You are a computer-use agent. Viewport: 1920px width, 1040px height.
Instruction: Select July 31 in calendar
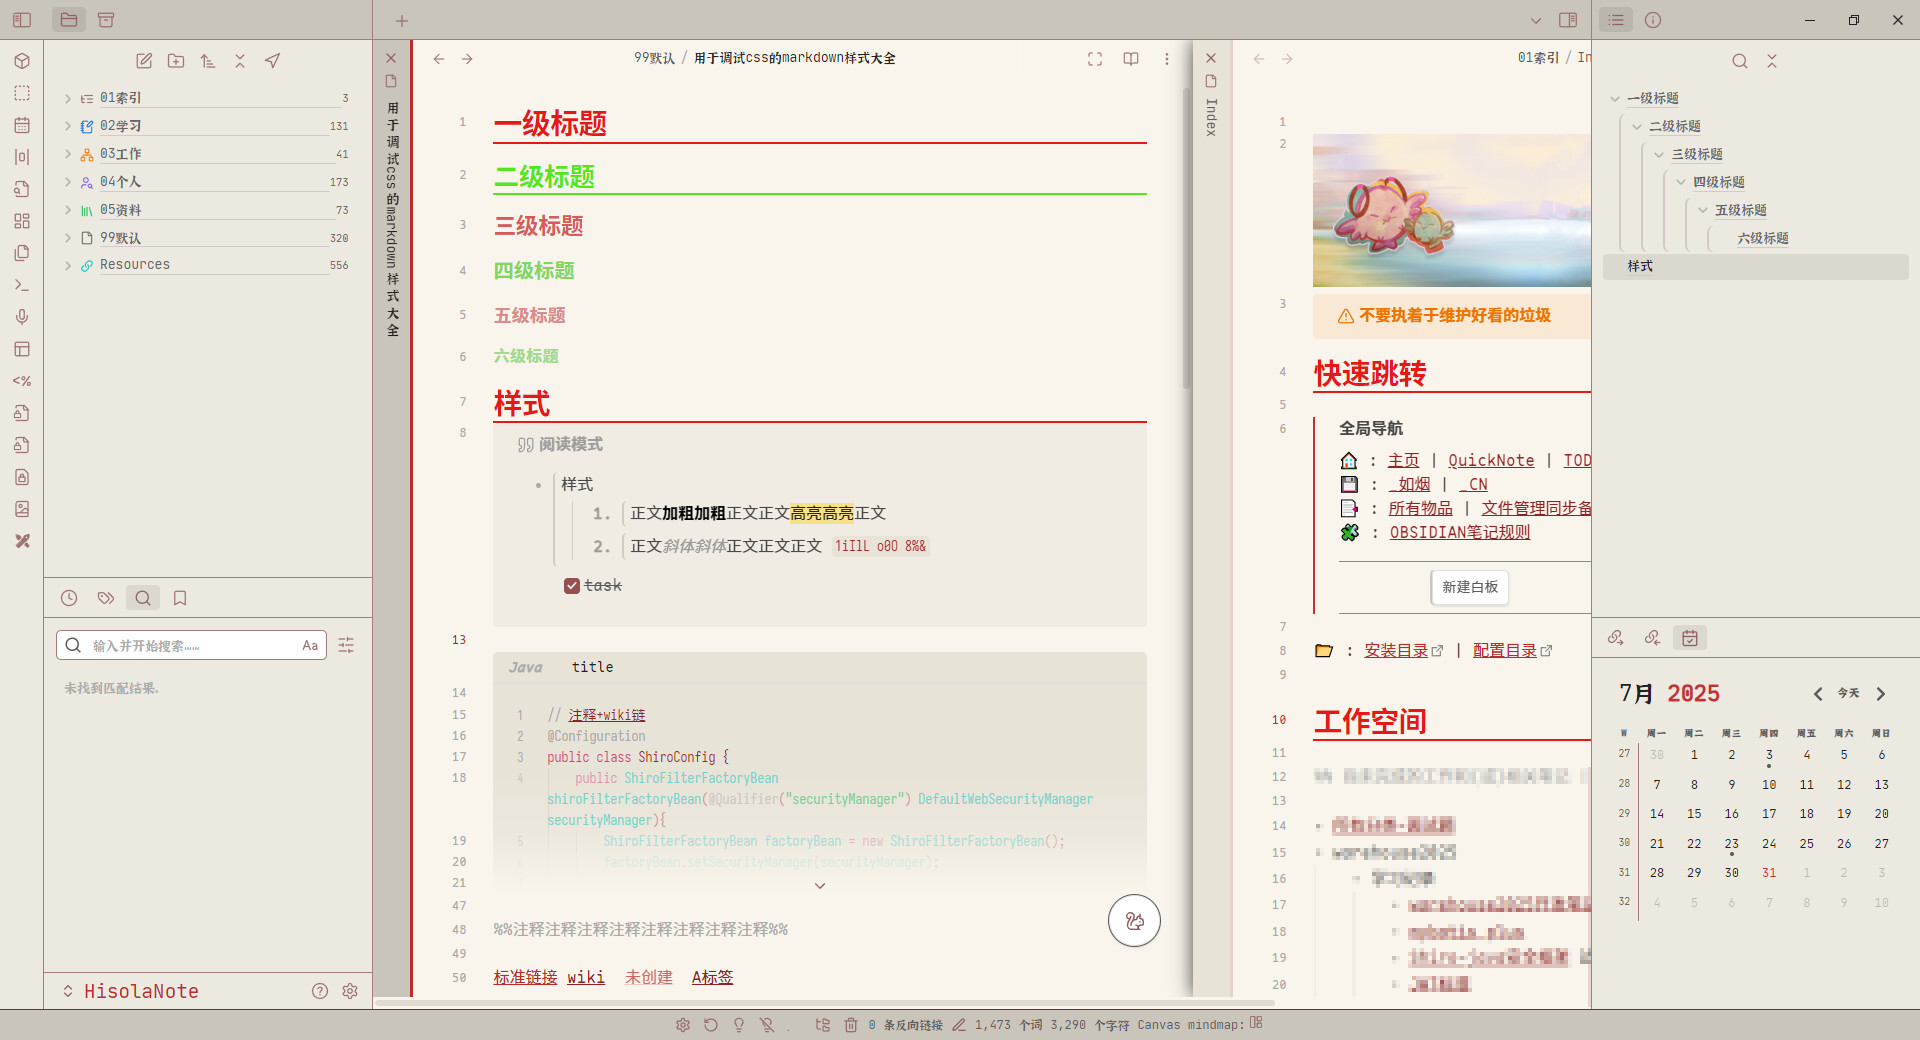[x=1769, y=873]
